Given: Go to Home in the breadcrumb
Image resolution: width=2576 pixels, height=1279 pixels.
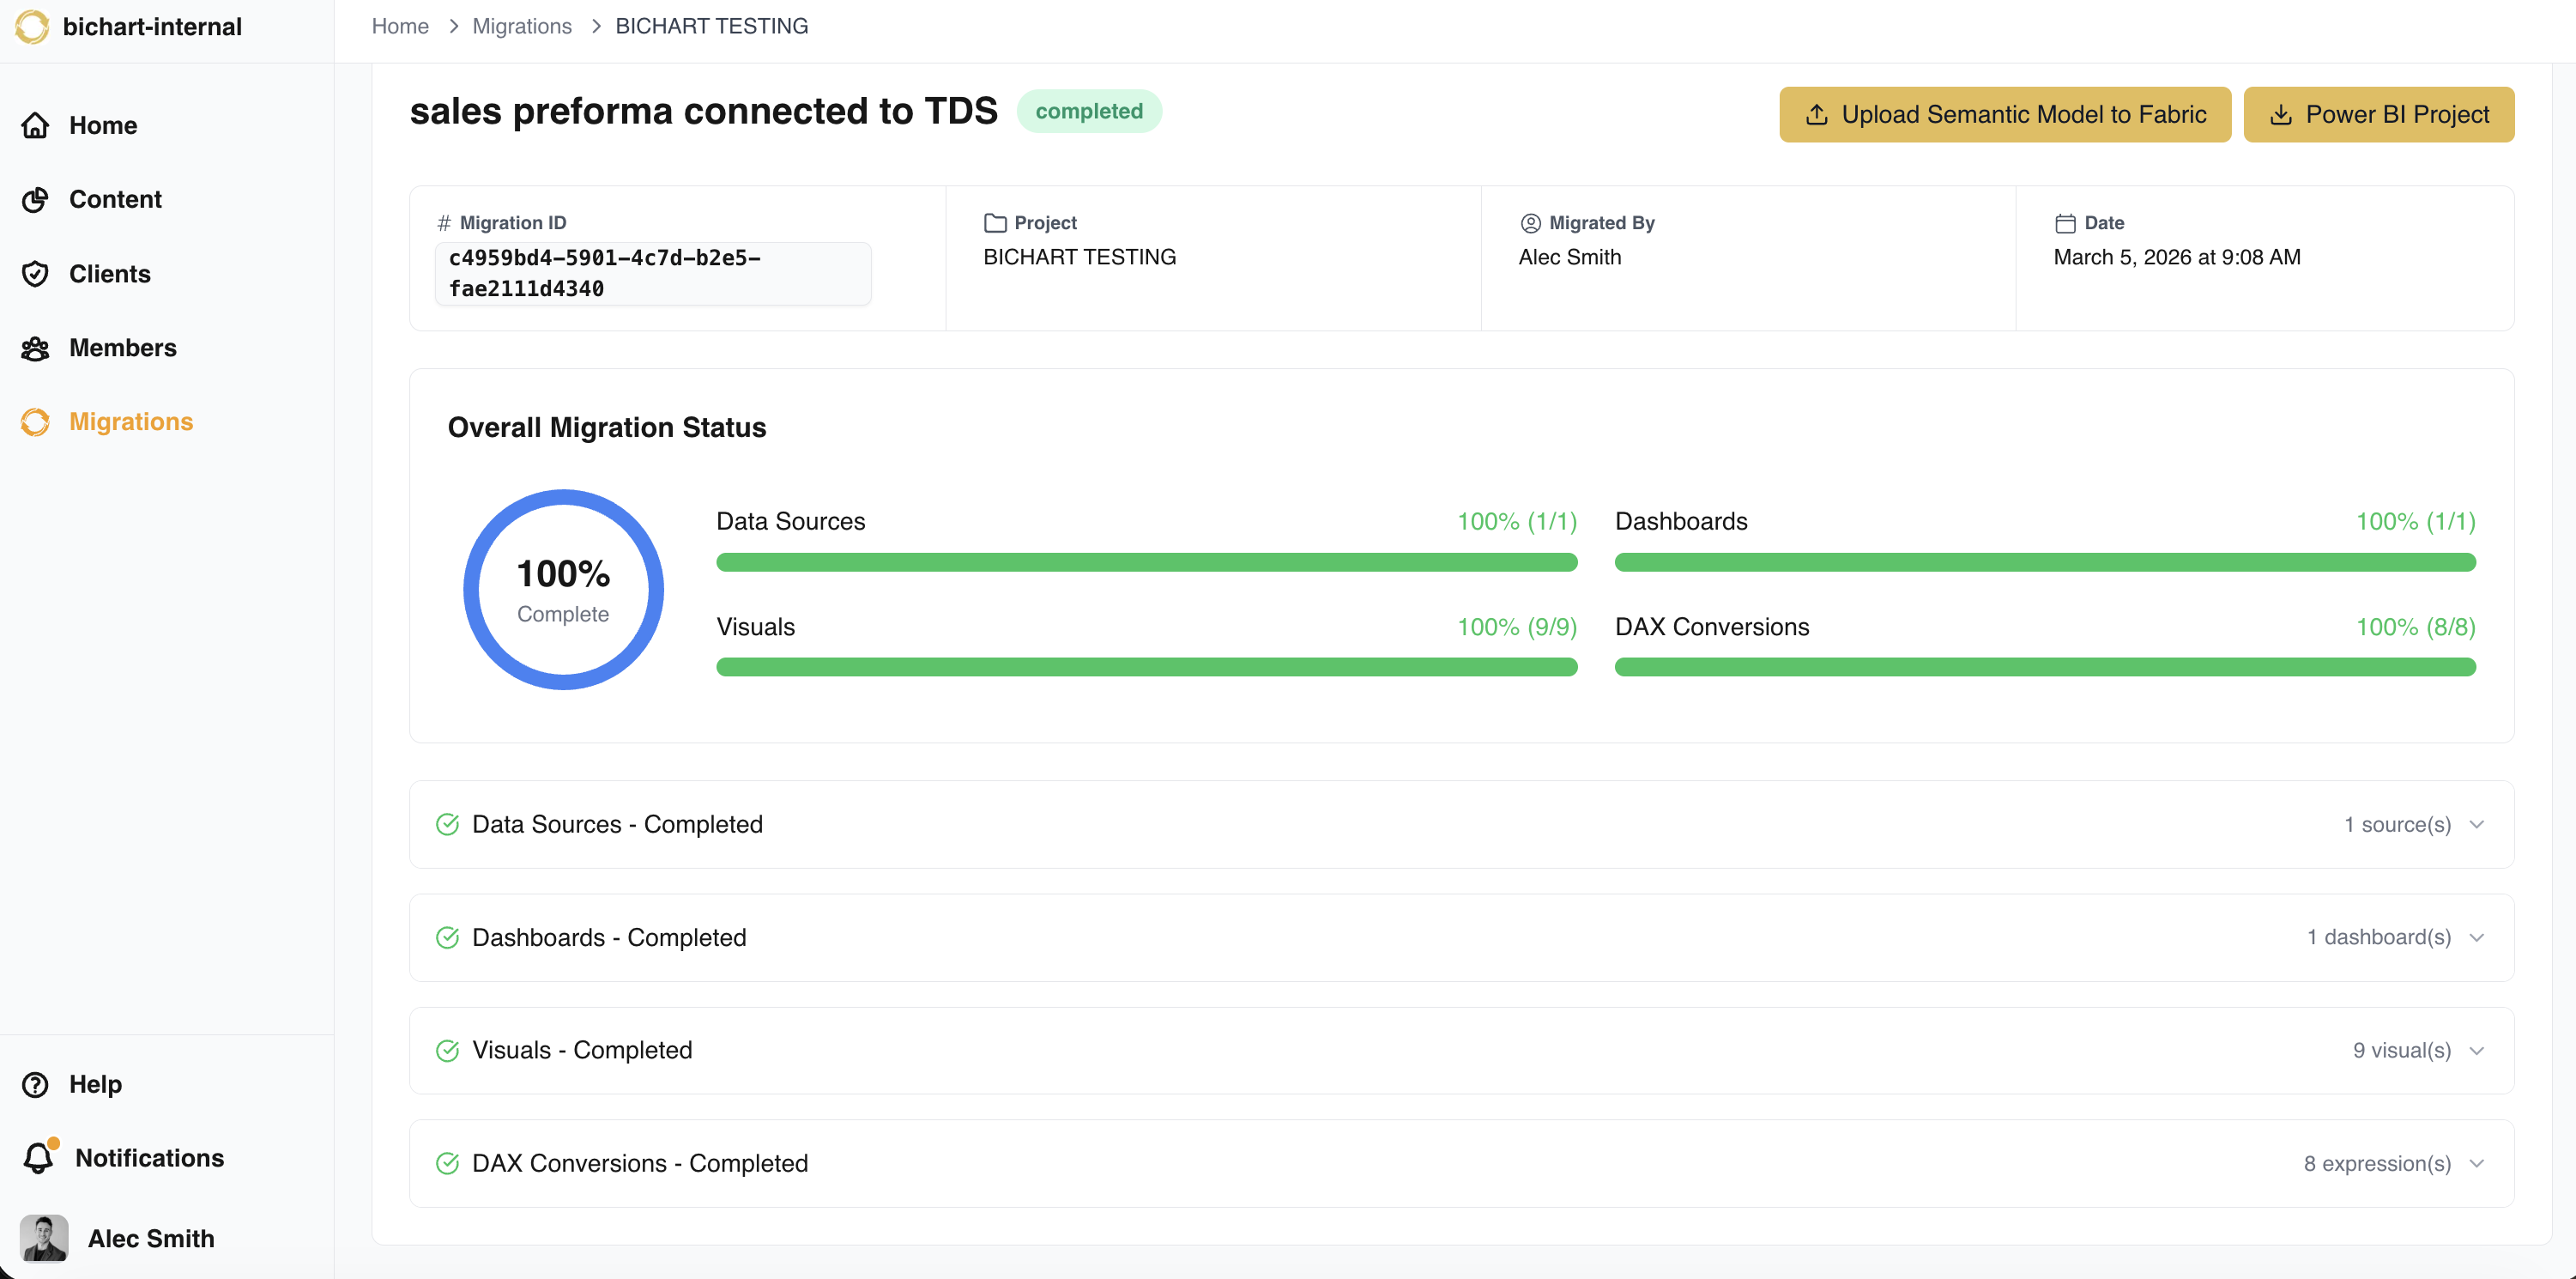Looking at the screenshot, I should pyautogui.click(x=400, y=26).
